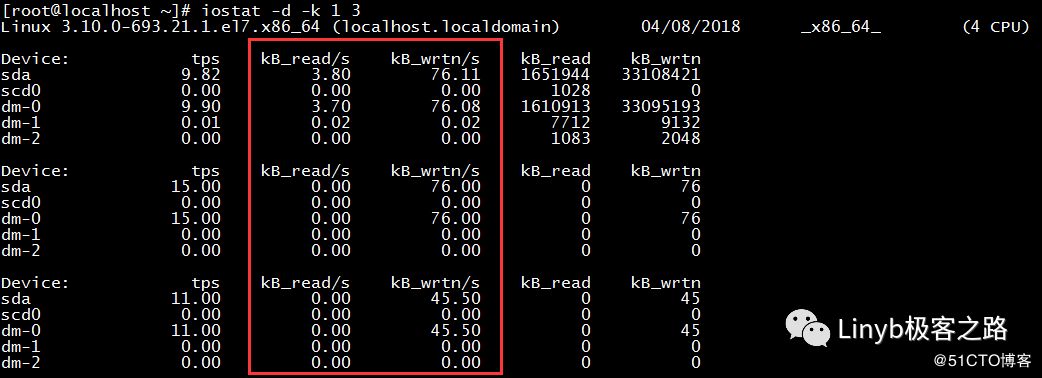The width and height of the screenshot is (1042, 378).
Task: Select the 'kB_wrtn' header of the third report
Action: [x=665, y=283]
